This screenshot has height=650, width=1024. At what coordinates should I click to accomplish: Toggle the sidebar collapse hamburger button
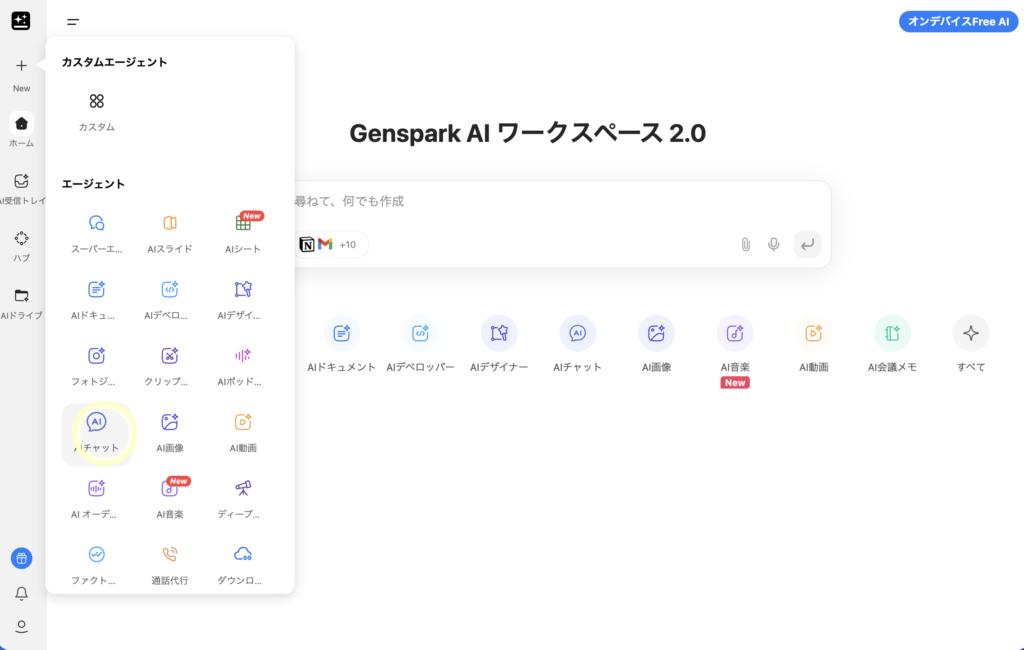click(73, 22)
